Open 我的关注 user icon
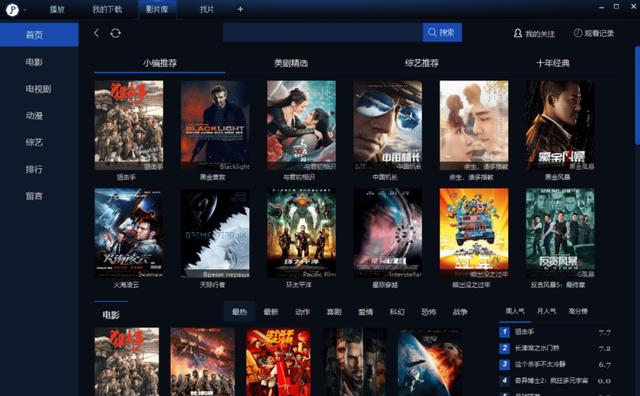The height and width of the screenshot is (396, 640). point(518,33)
